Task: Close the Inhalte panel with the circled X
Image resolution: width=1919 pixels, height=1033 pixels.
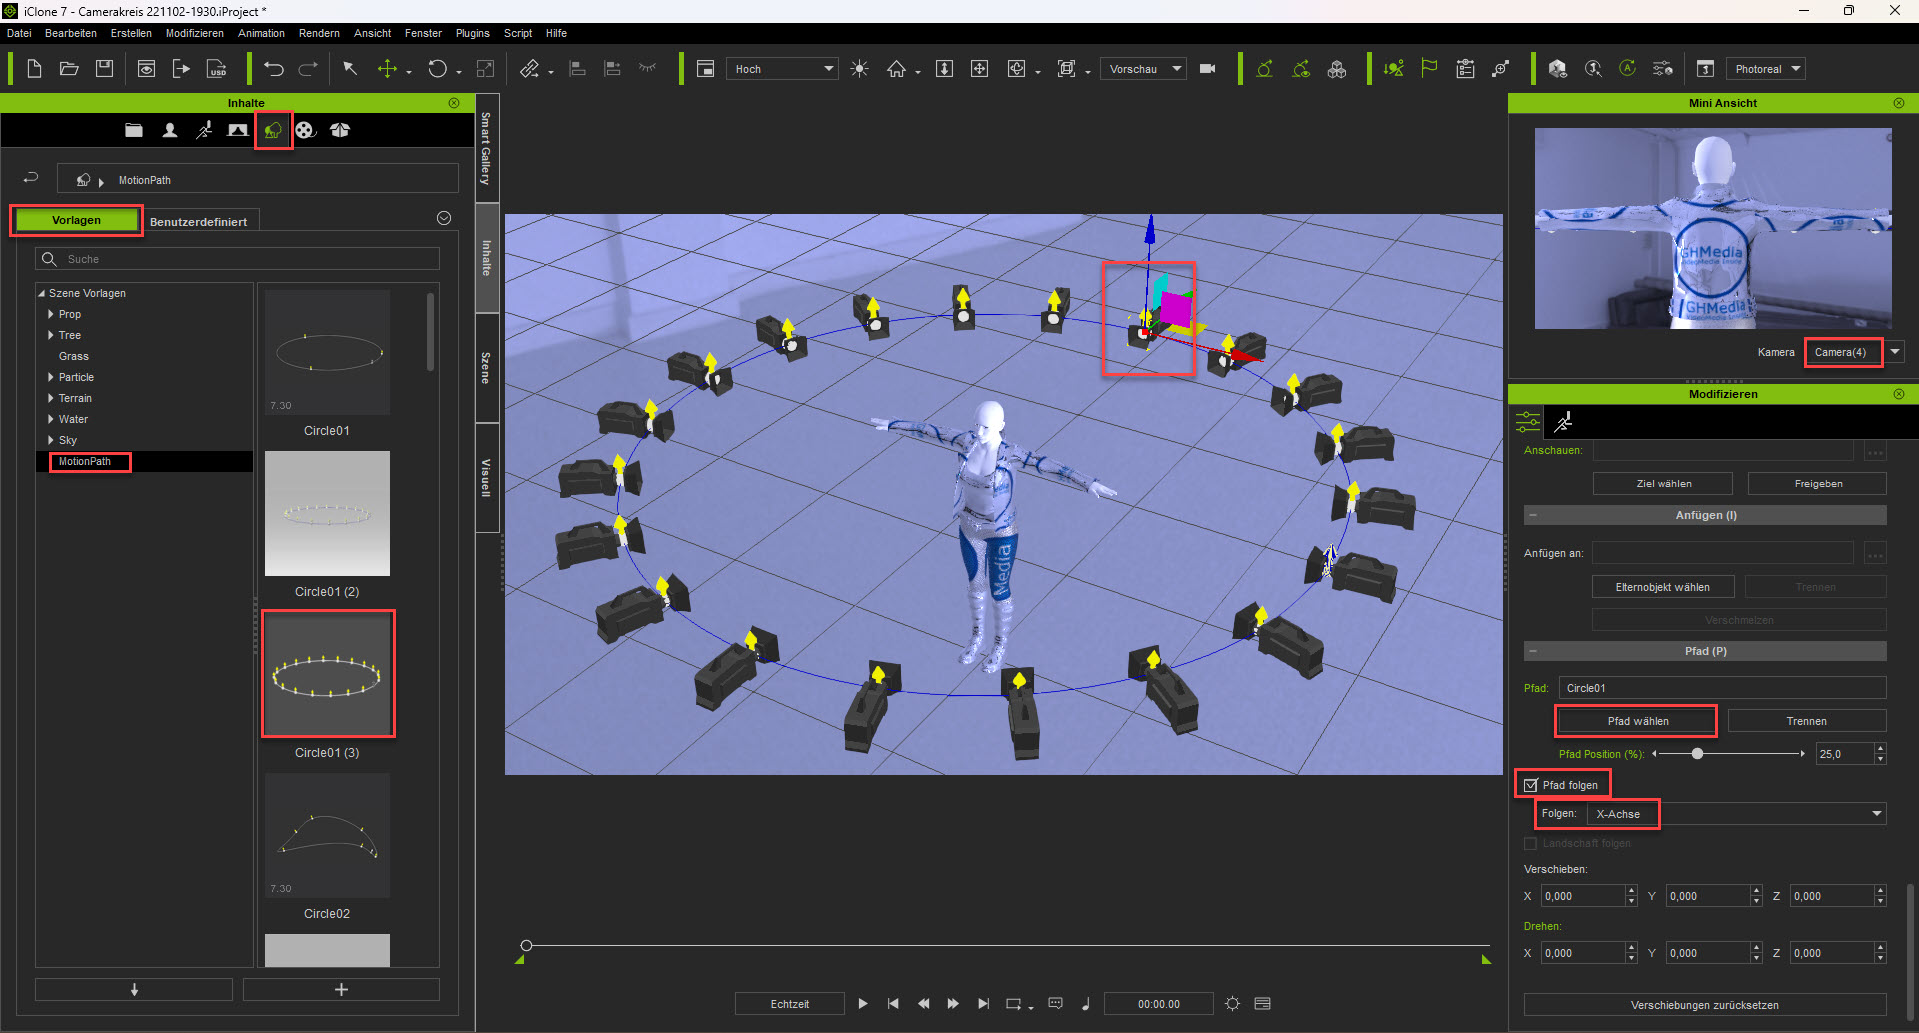Action: 454,103
